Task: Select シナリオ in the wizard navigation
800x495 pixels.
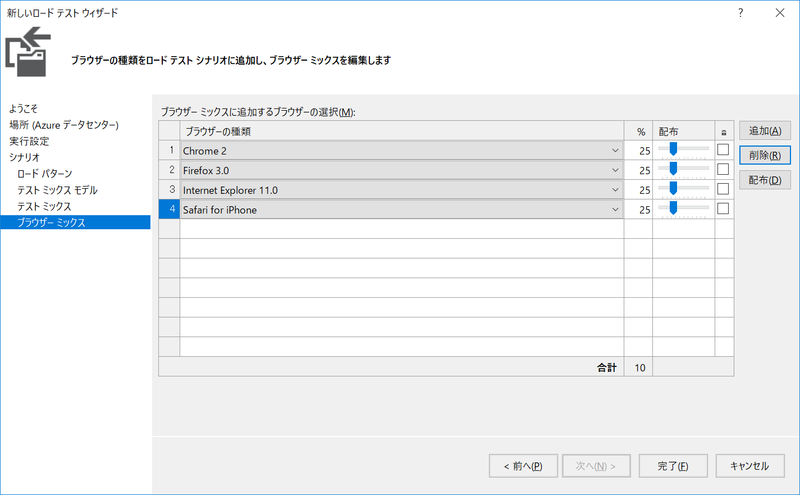Action: pyautogui.click(x=24, y=157)
